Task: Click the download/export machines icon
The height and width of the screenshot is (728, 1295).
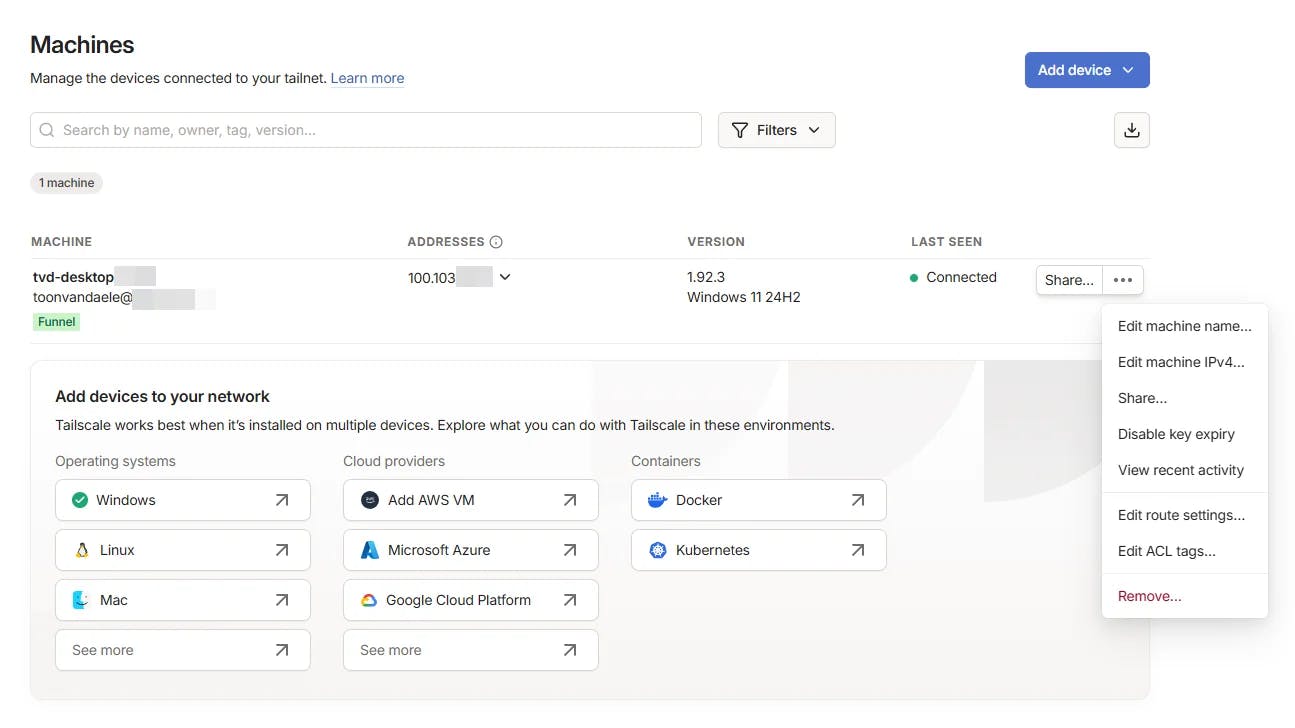Action: coord(1131,130)
